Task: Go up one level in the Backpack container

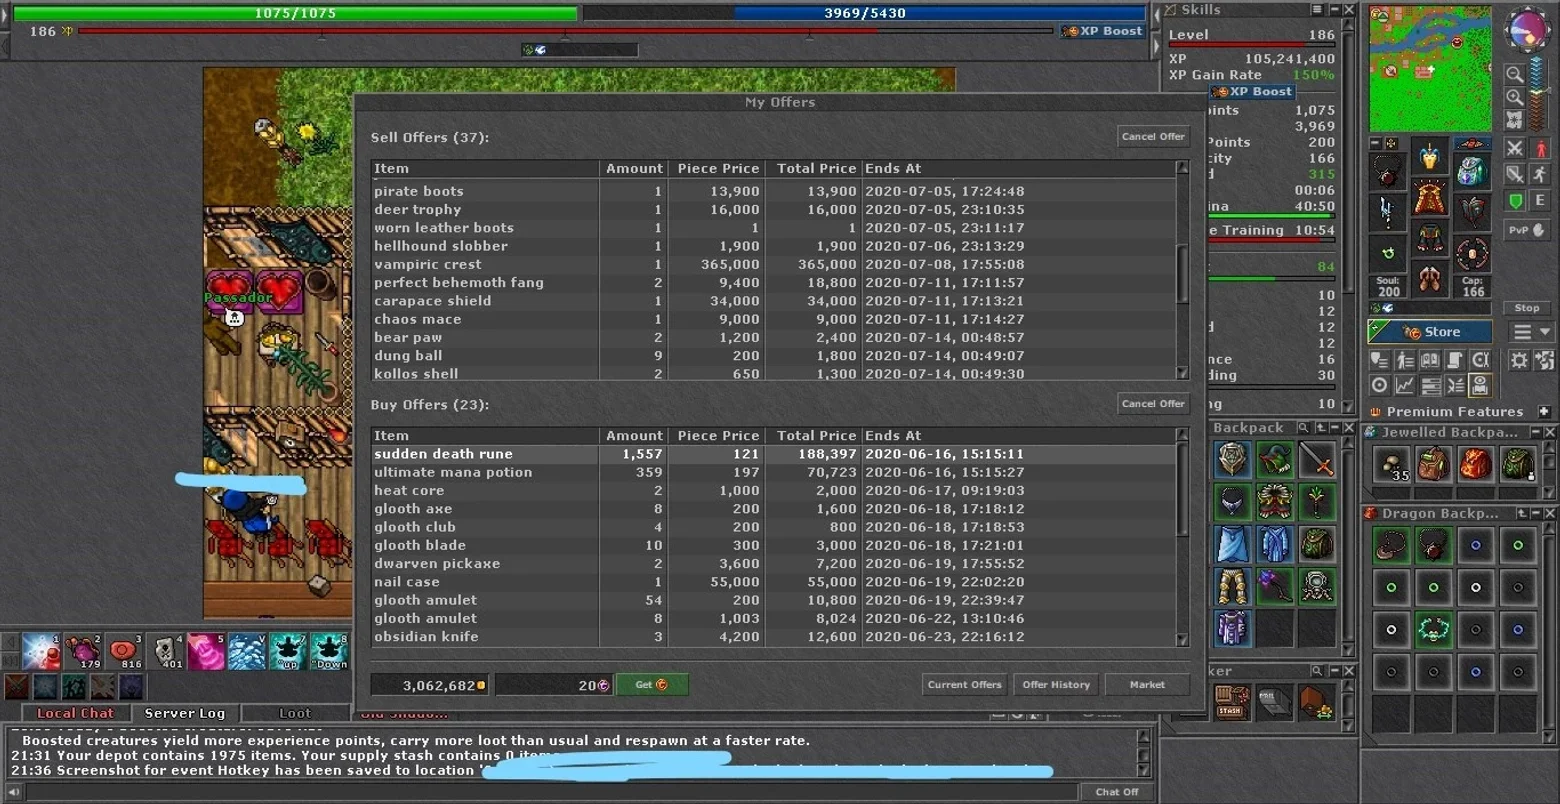Action: pyautogui.click(x=1319, y=428)
